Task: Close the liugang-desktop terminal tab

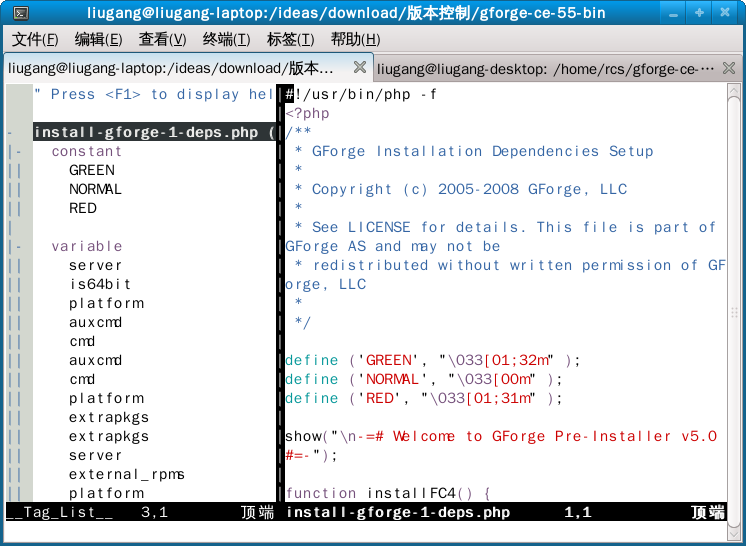Action: 729,68
